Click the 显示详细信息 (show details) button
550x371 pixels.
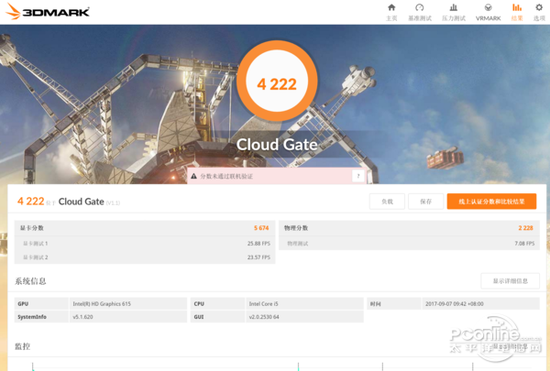(x=510, y=281)
